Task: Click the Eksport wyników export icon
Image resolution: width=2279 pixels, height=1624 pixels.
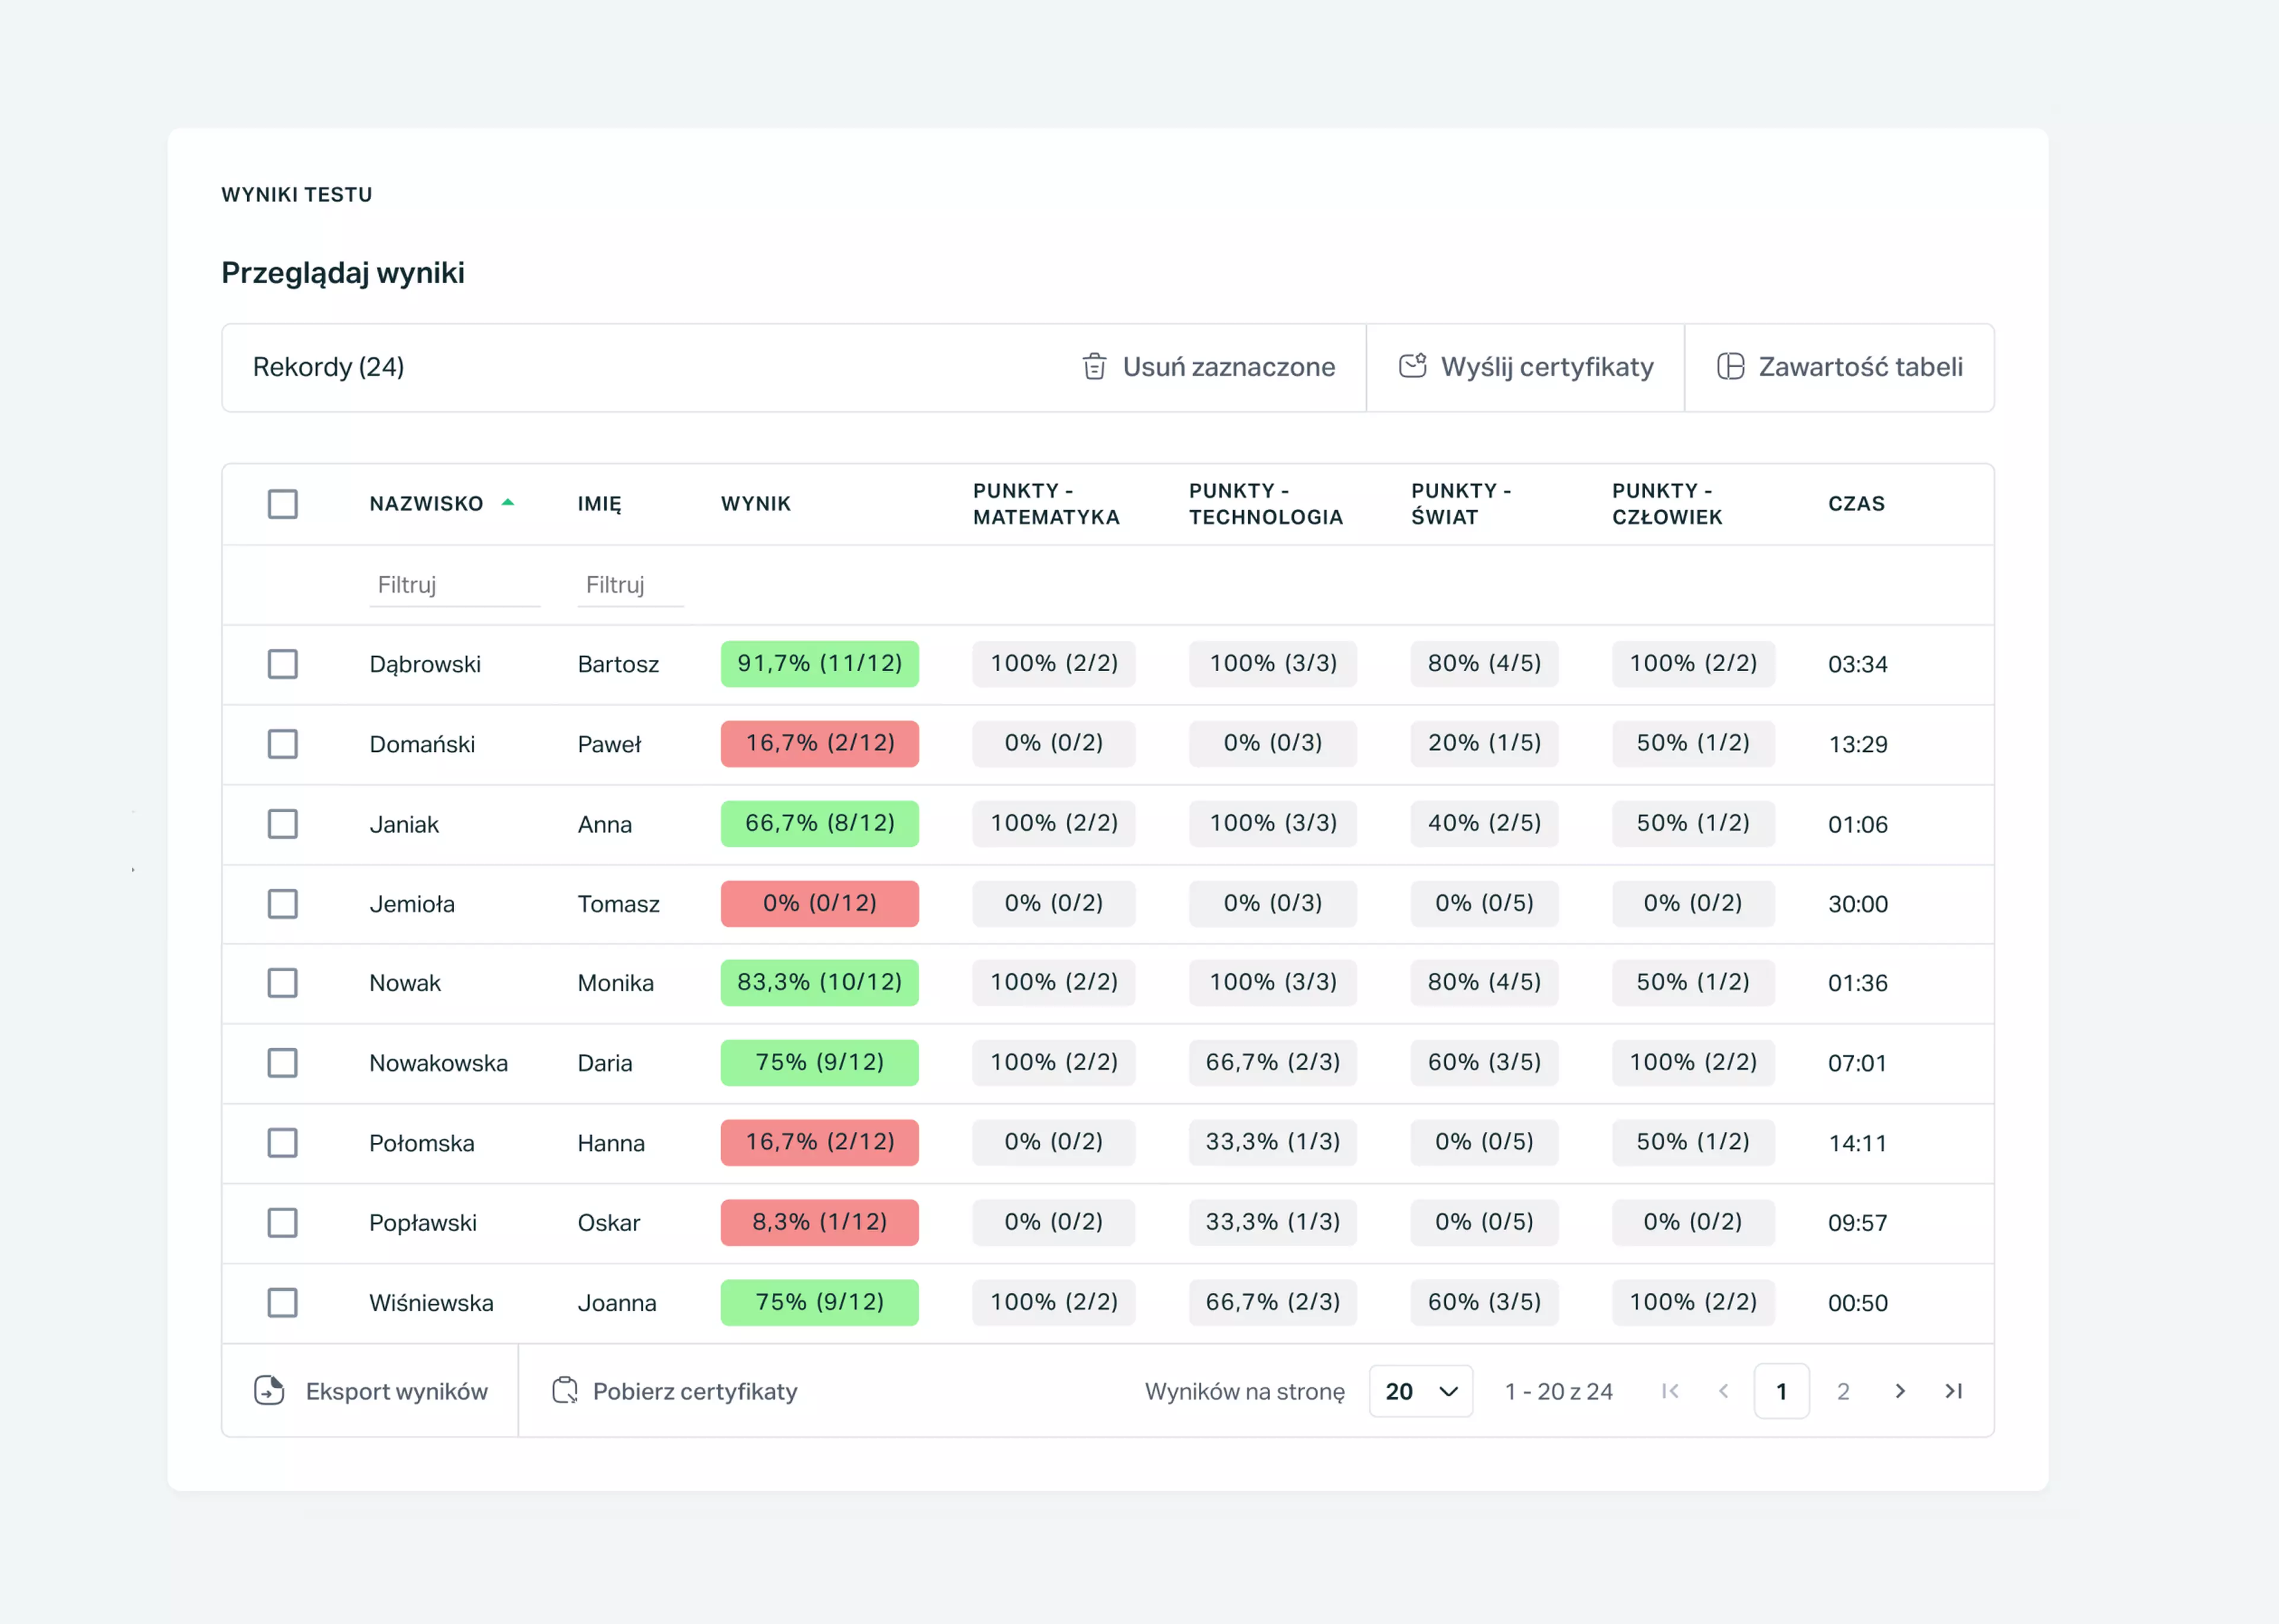Action: click(x=269, y=1390)
